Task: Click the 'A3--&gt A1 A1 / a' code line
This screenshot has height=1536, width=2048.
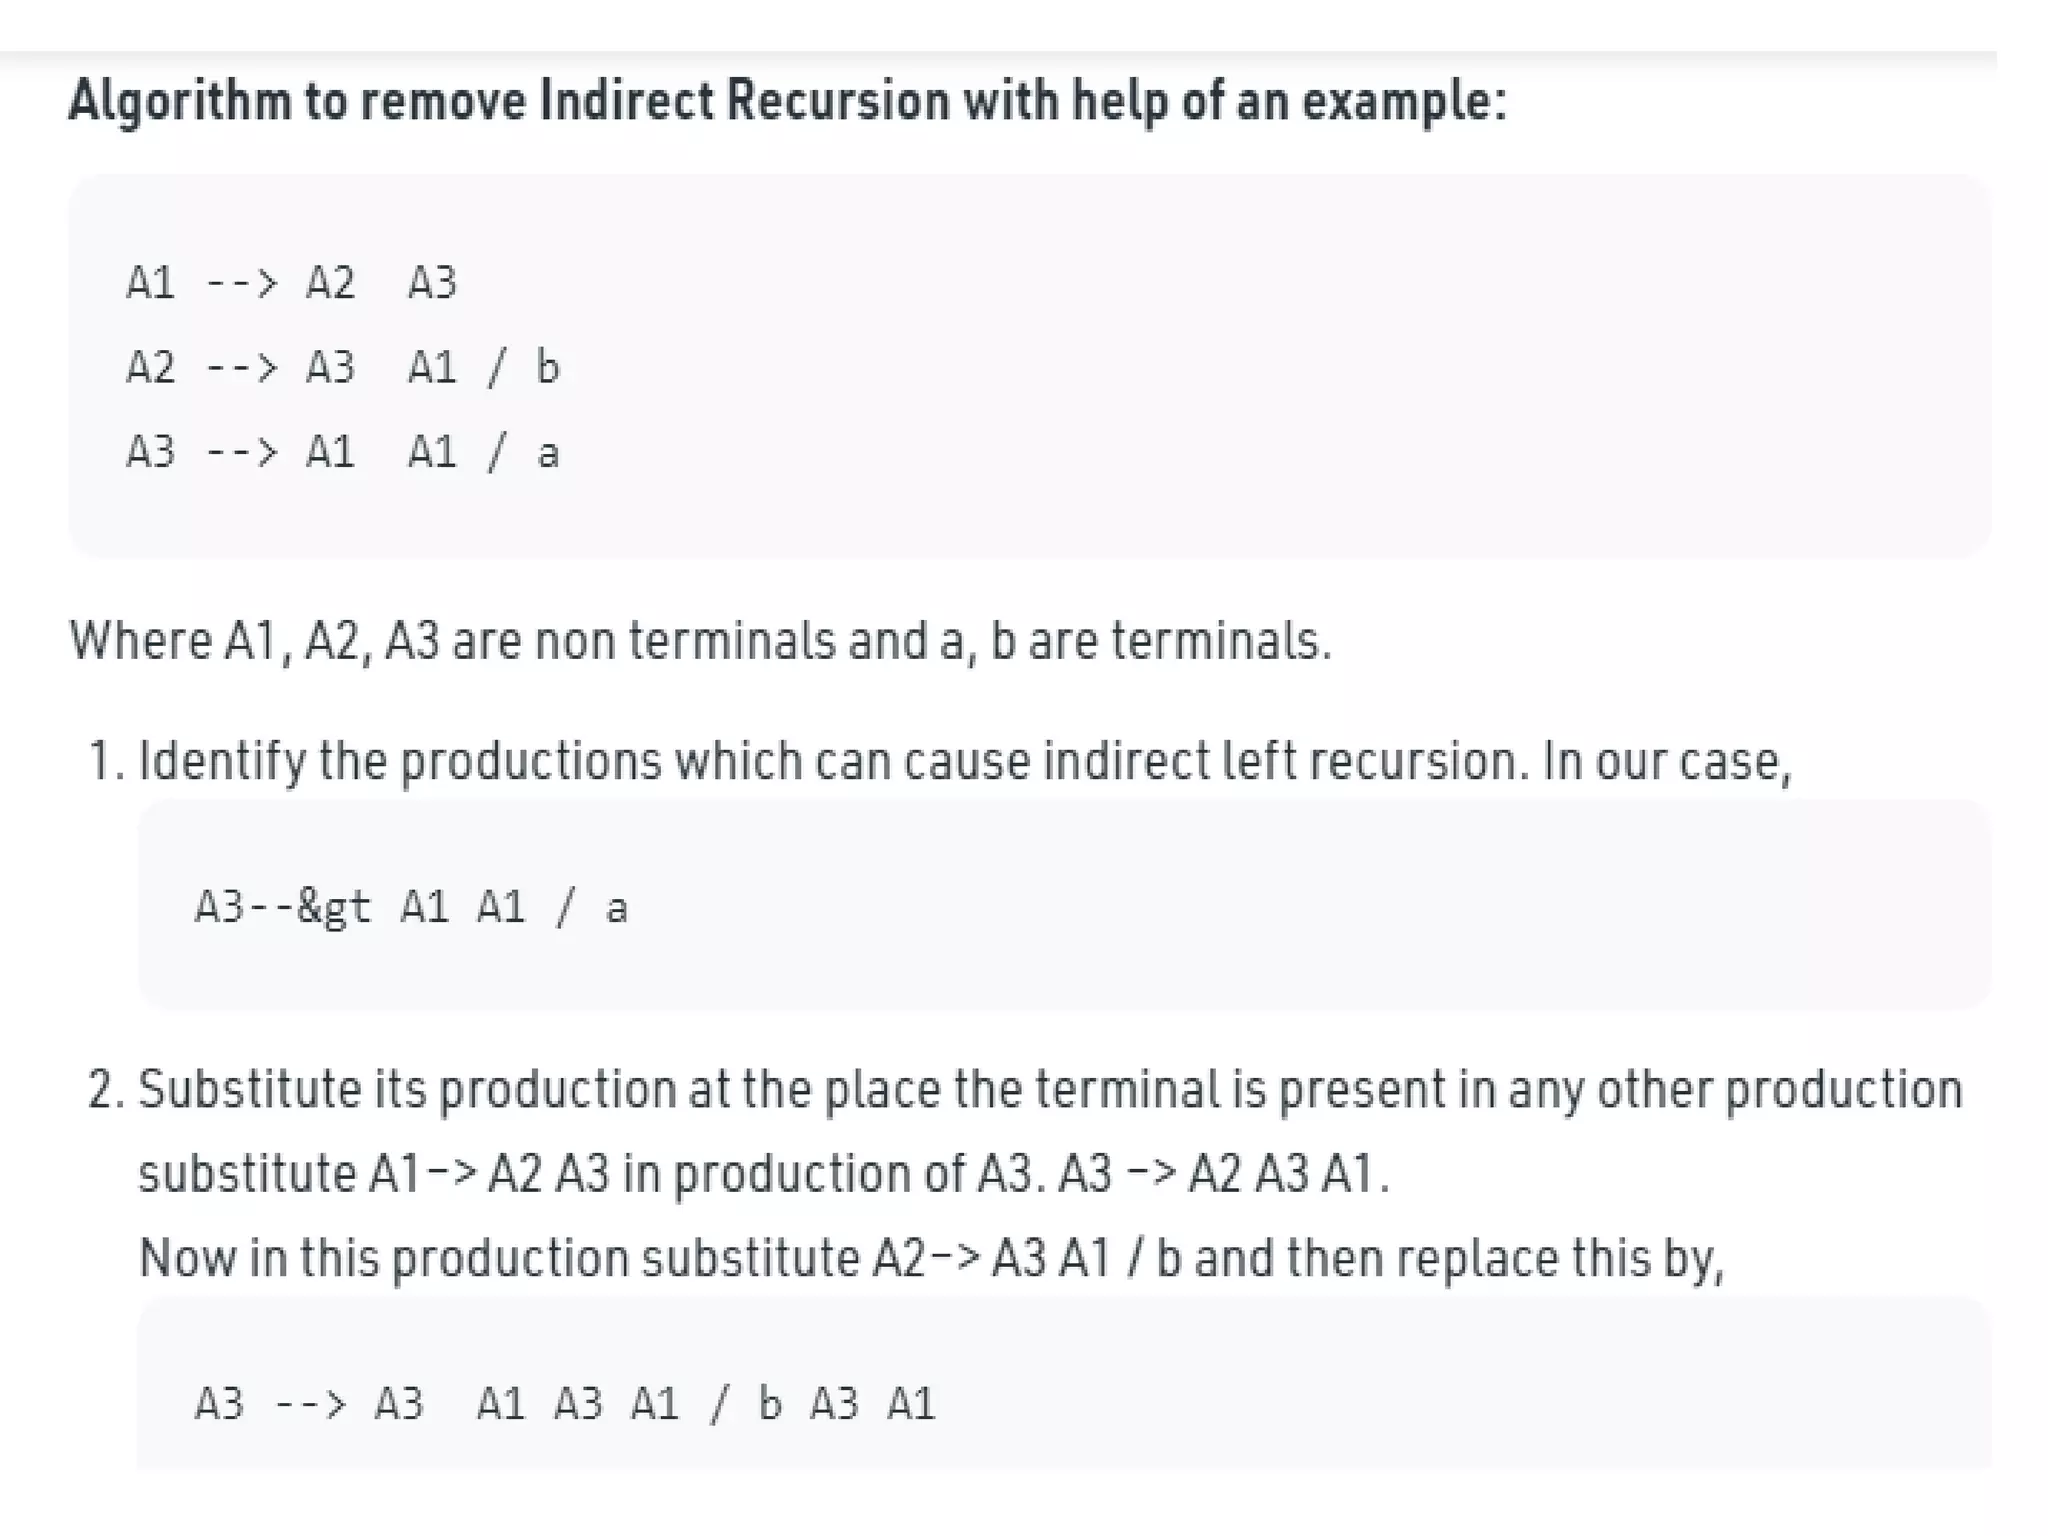Action: coord(411,908)
